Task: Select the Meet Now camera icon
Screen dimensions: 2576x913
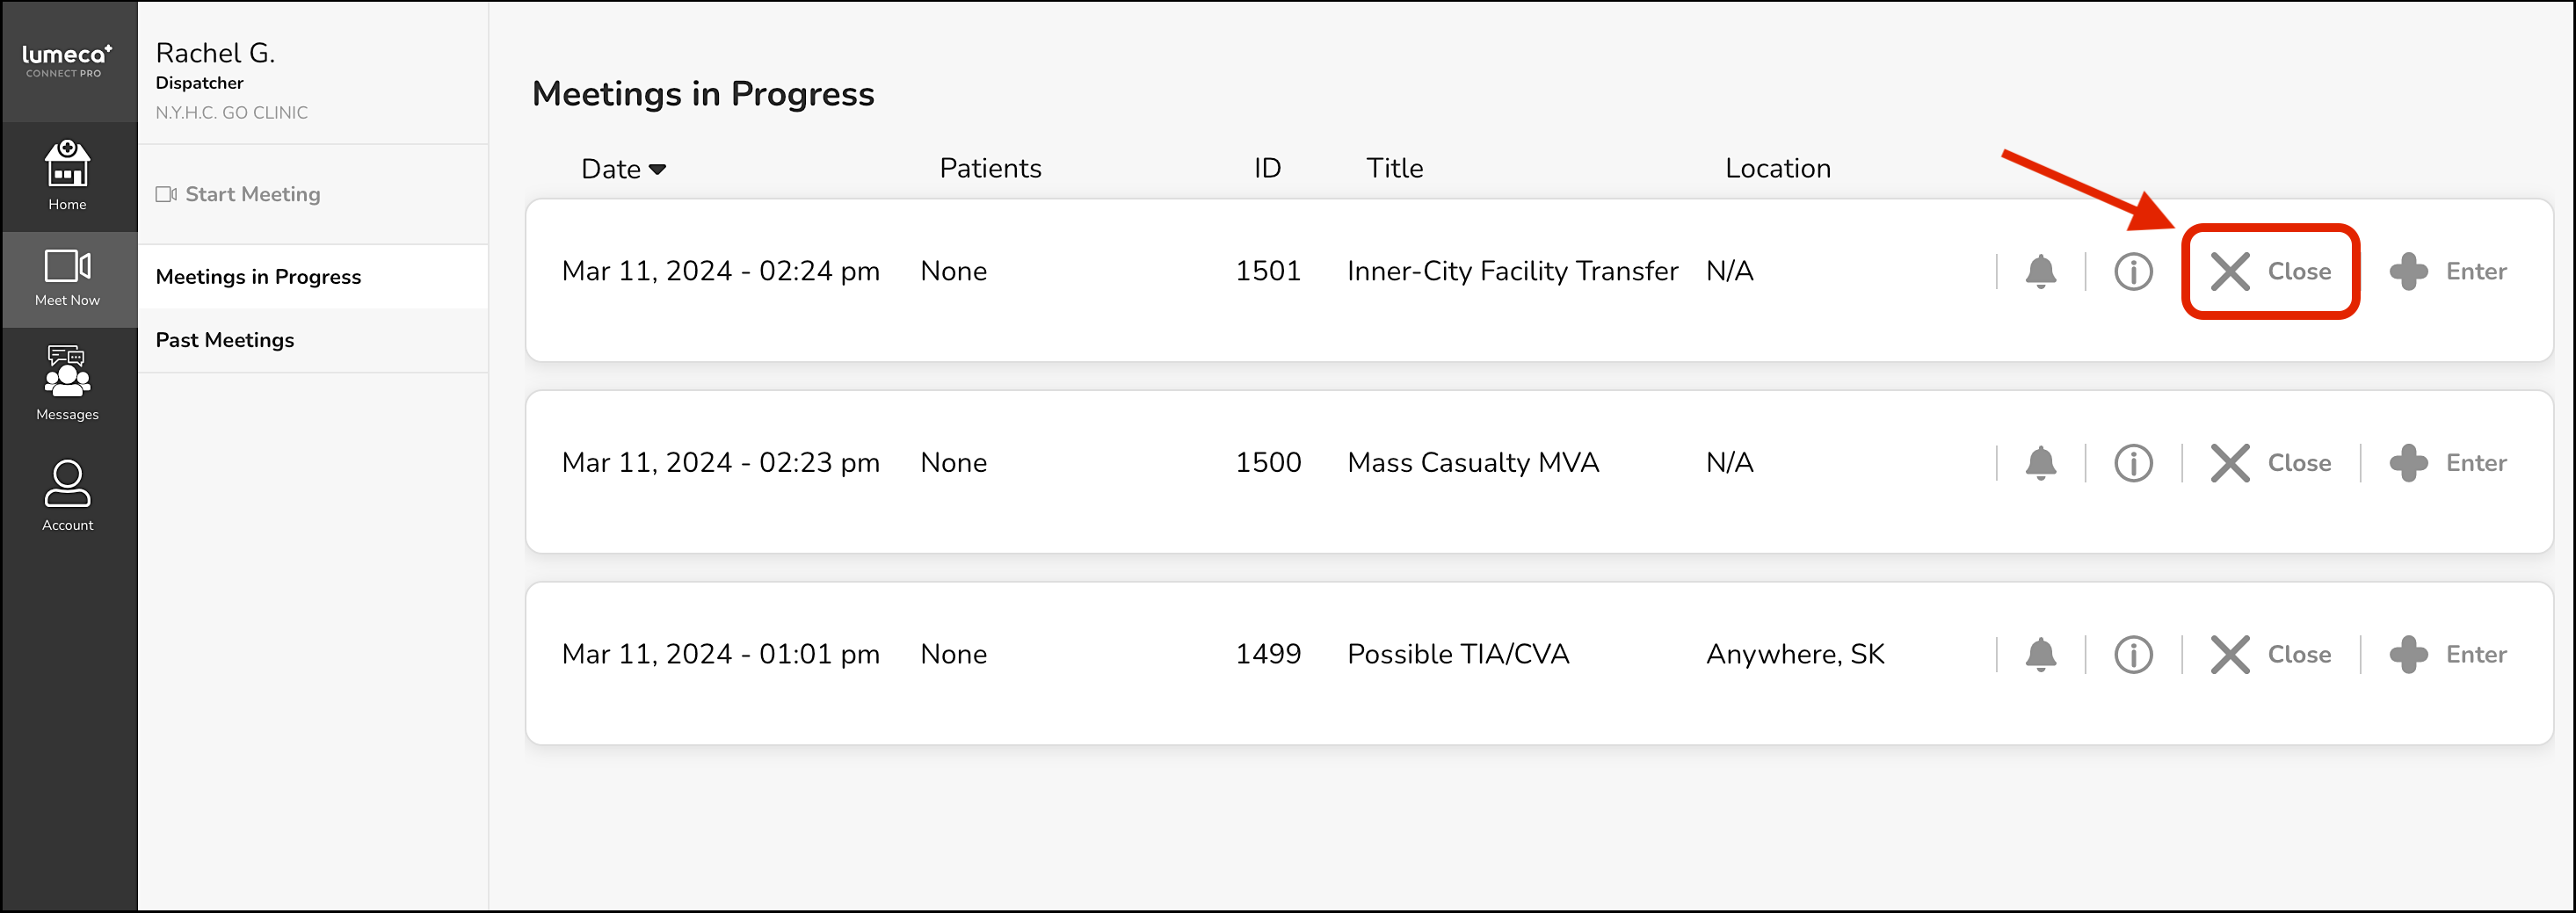Action: tap(67, 267)
